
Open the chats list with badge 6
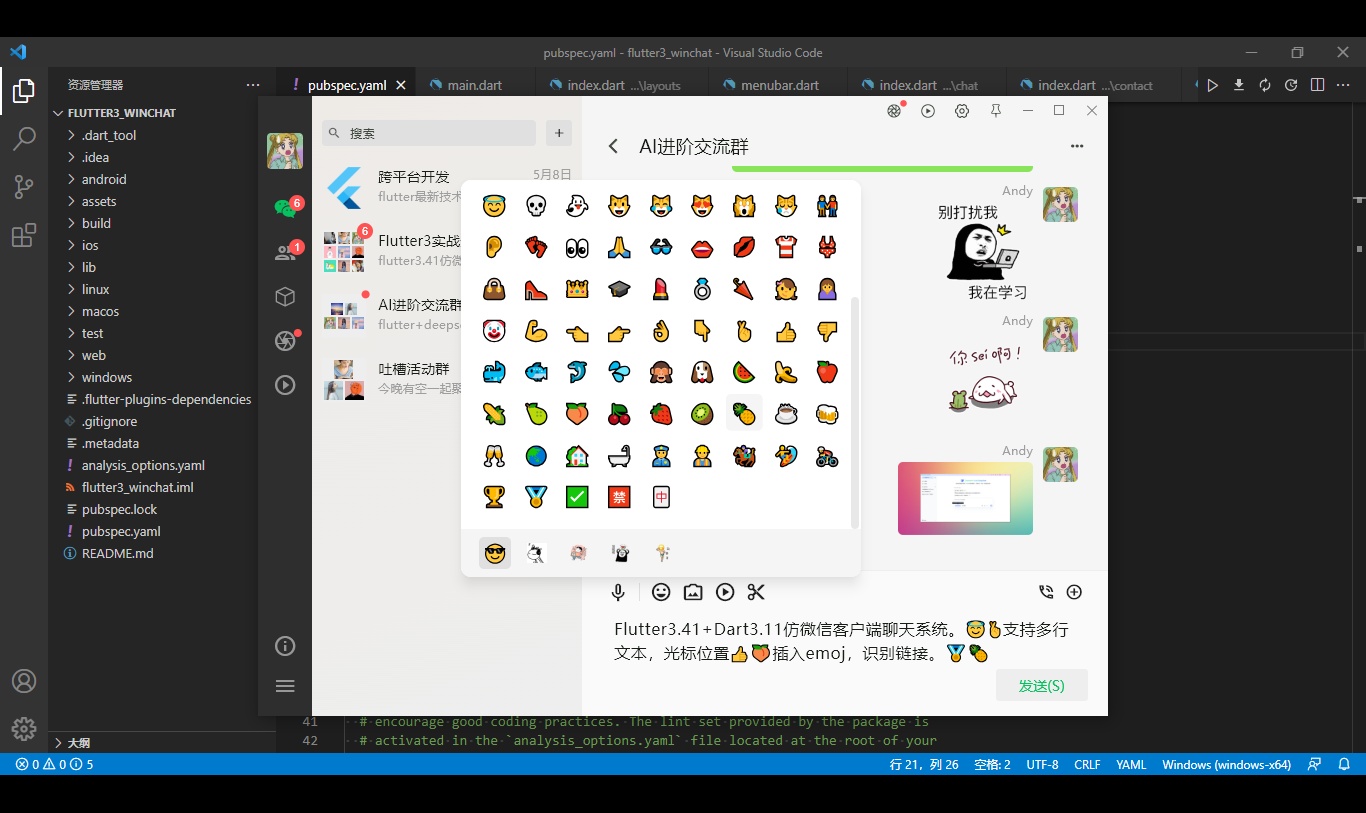pos(286,207)
